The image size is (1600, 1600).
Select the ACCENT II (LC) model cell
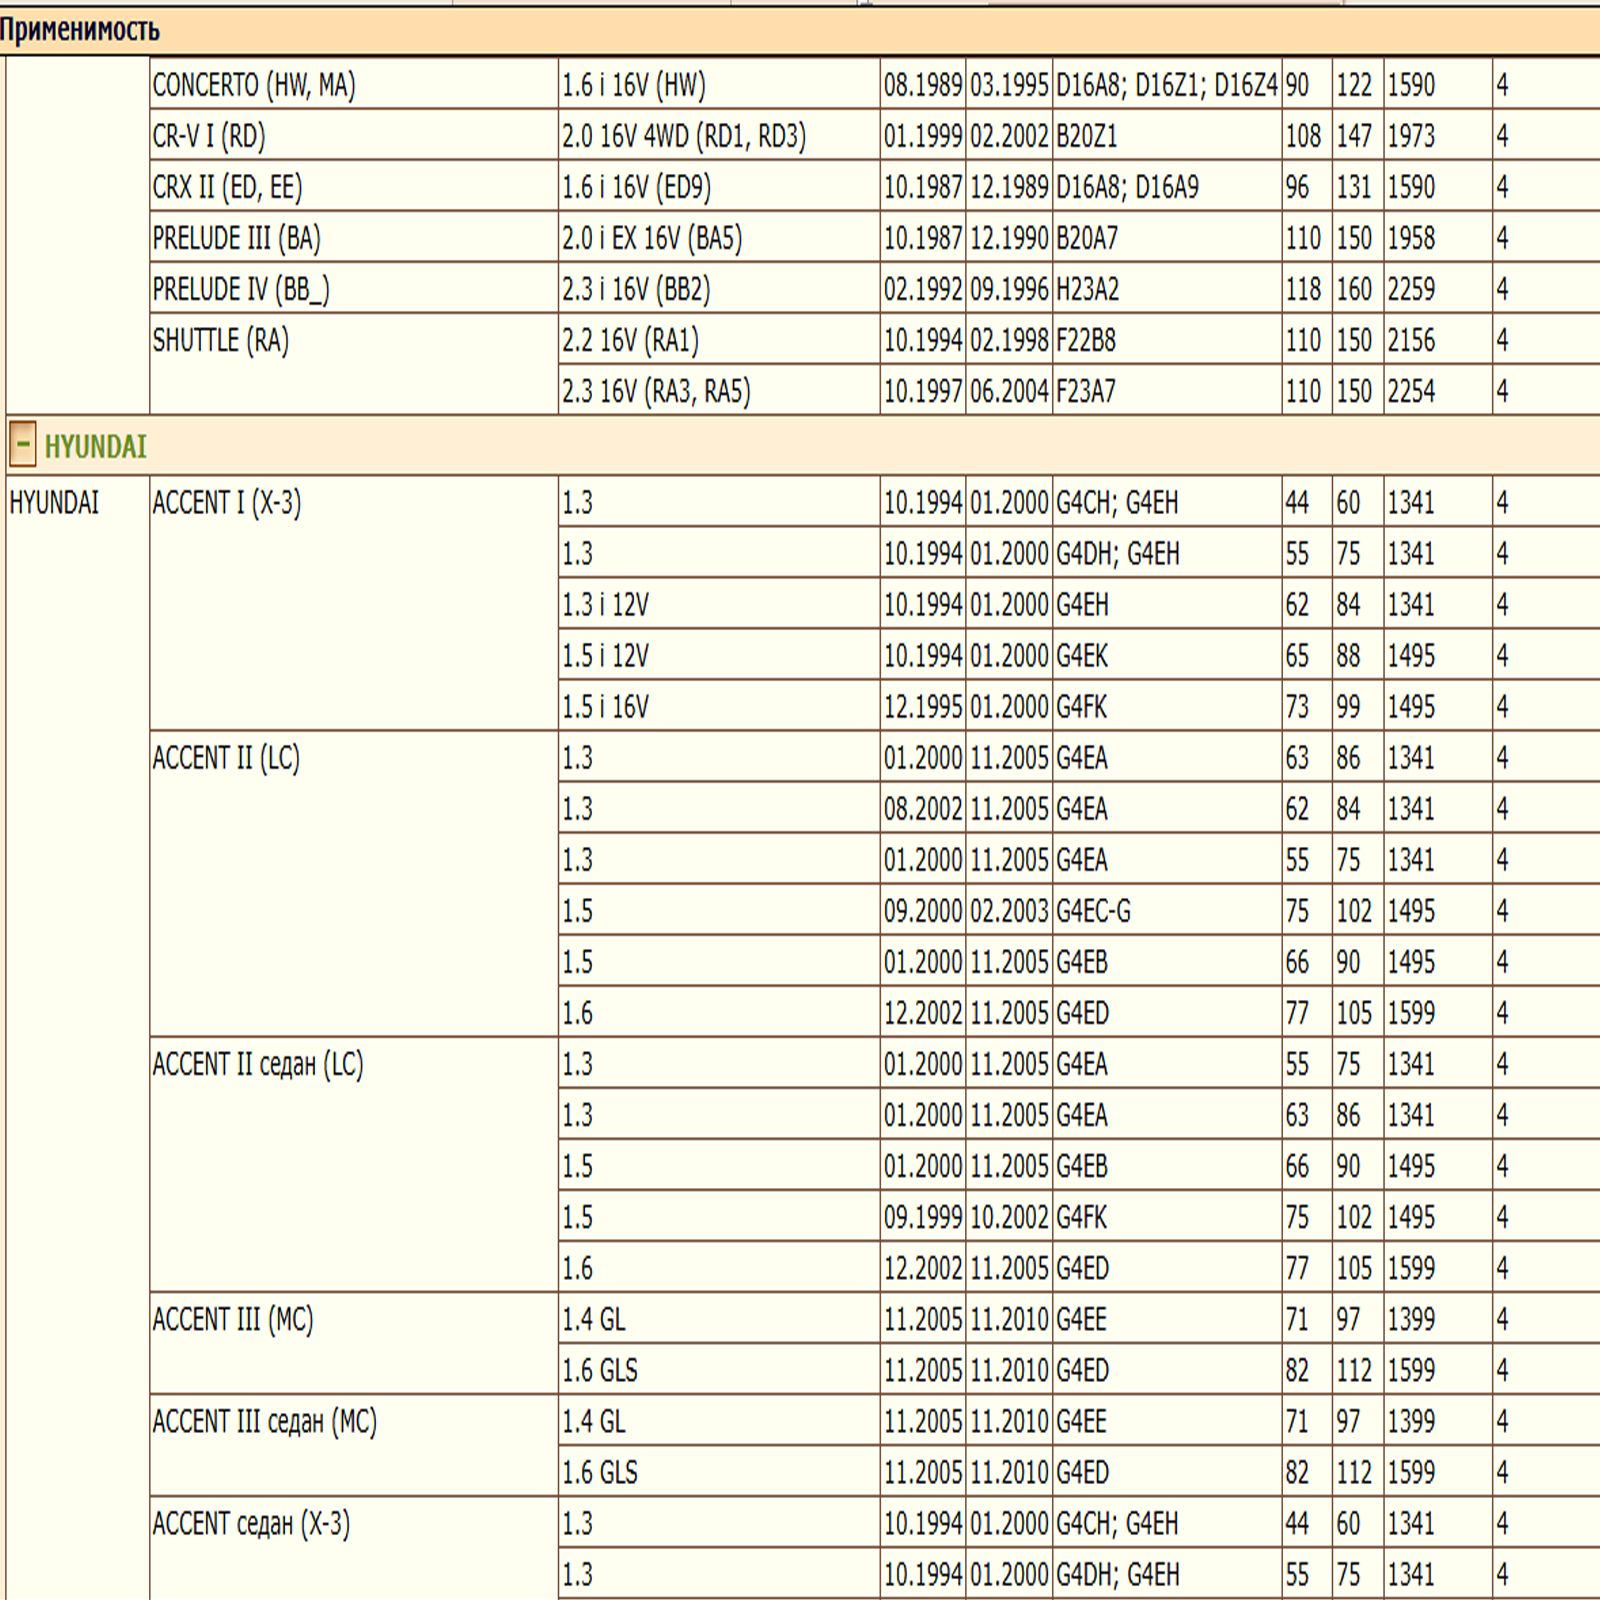[x=226, y=758]
